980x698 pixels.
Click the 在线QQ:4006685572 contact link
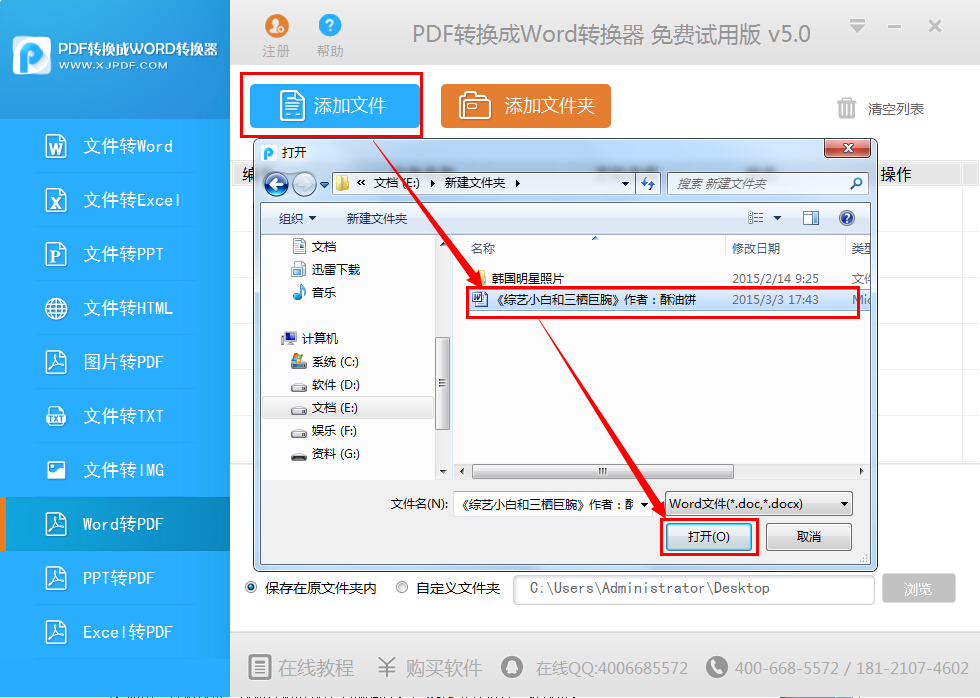coord(594,668)
